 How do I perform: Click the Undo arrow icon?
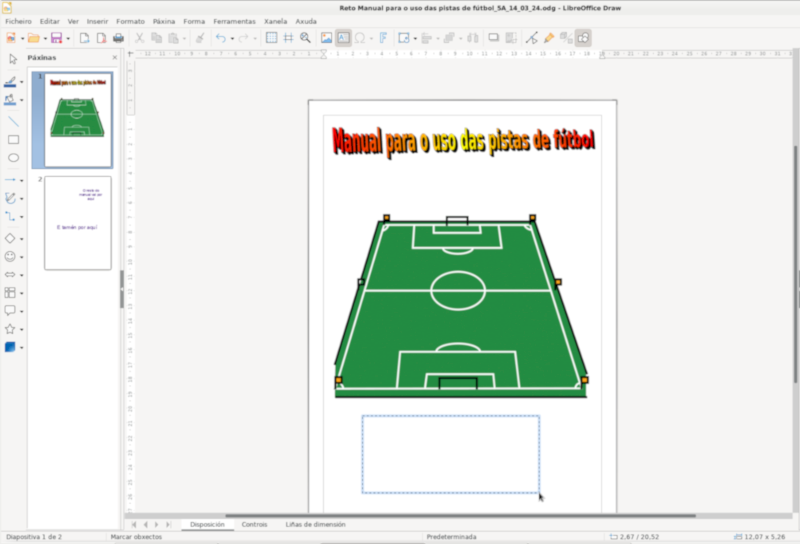tap(220, 38)
